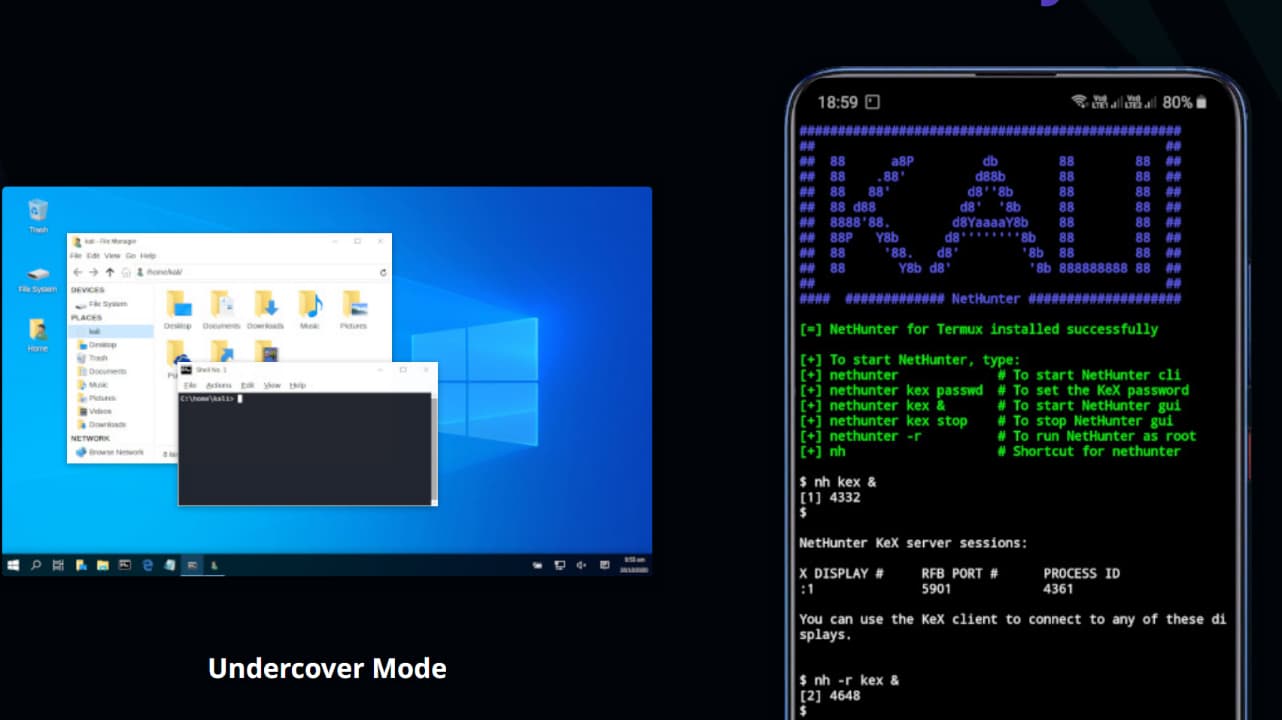Click the phone's Wi-Fi status icon
The height and width of the screenshot is (720, 1282).
pyautogui.click(x=1080, y=102)
